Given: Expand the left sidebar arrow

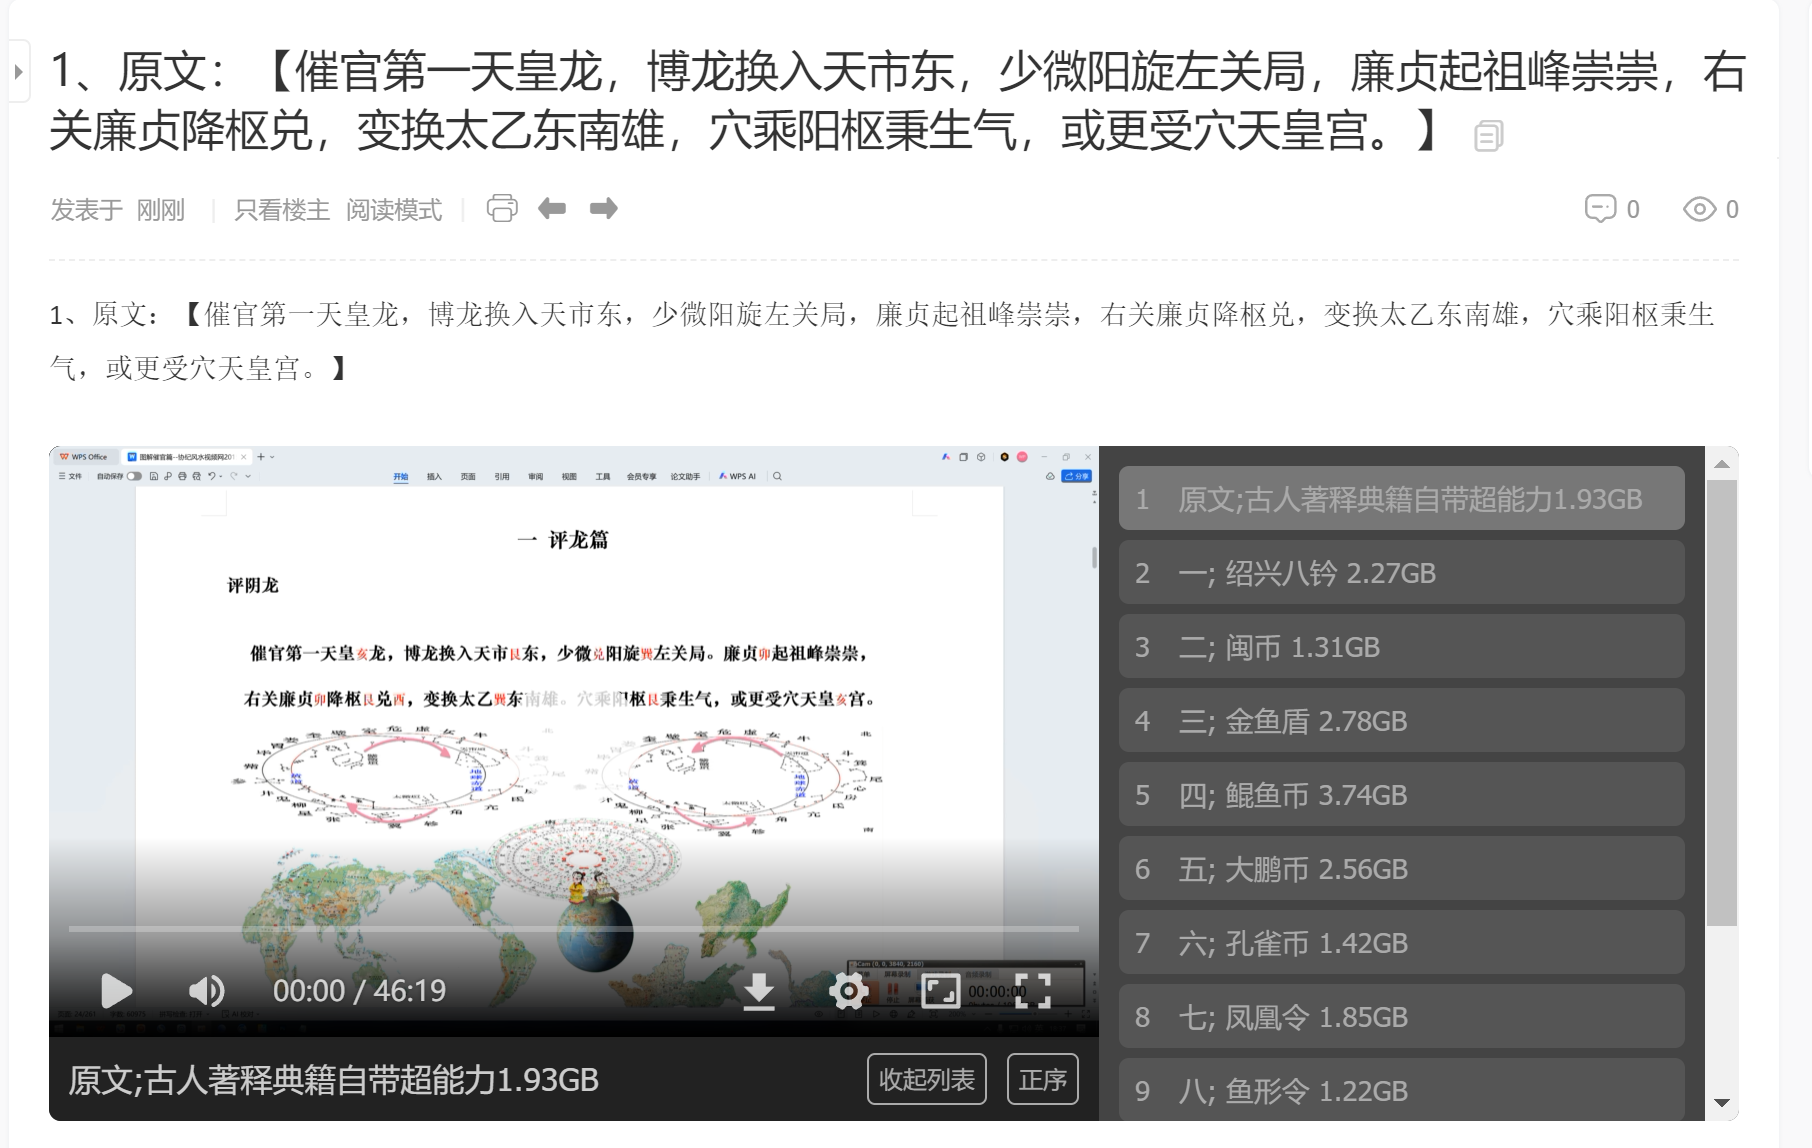Looking at the screenshot, I should point(18,72).
